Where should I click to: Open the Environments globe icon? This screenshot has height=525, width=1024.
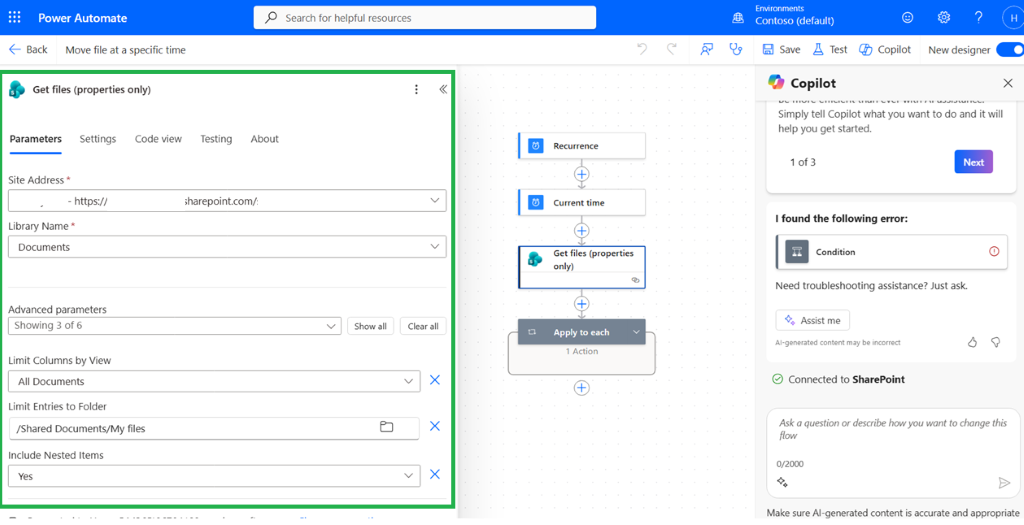point(738,18)
